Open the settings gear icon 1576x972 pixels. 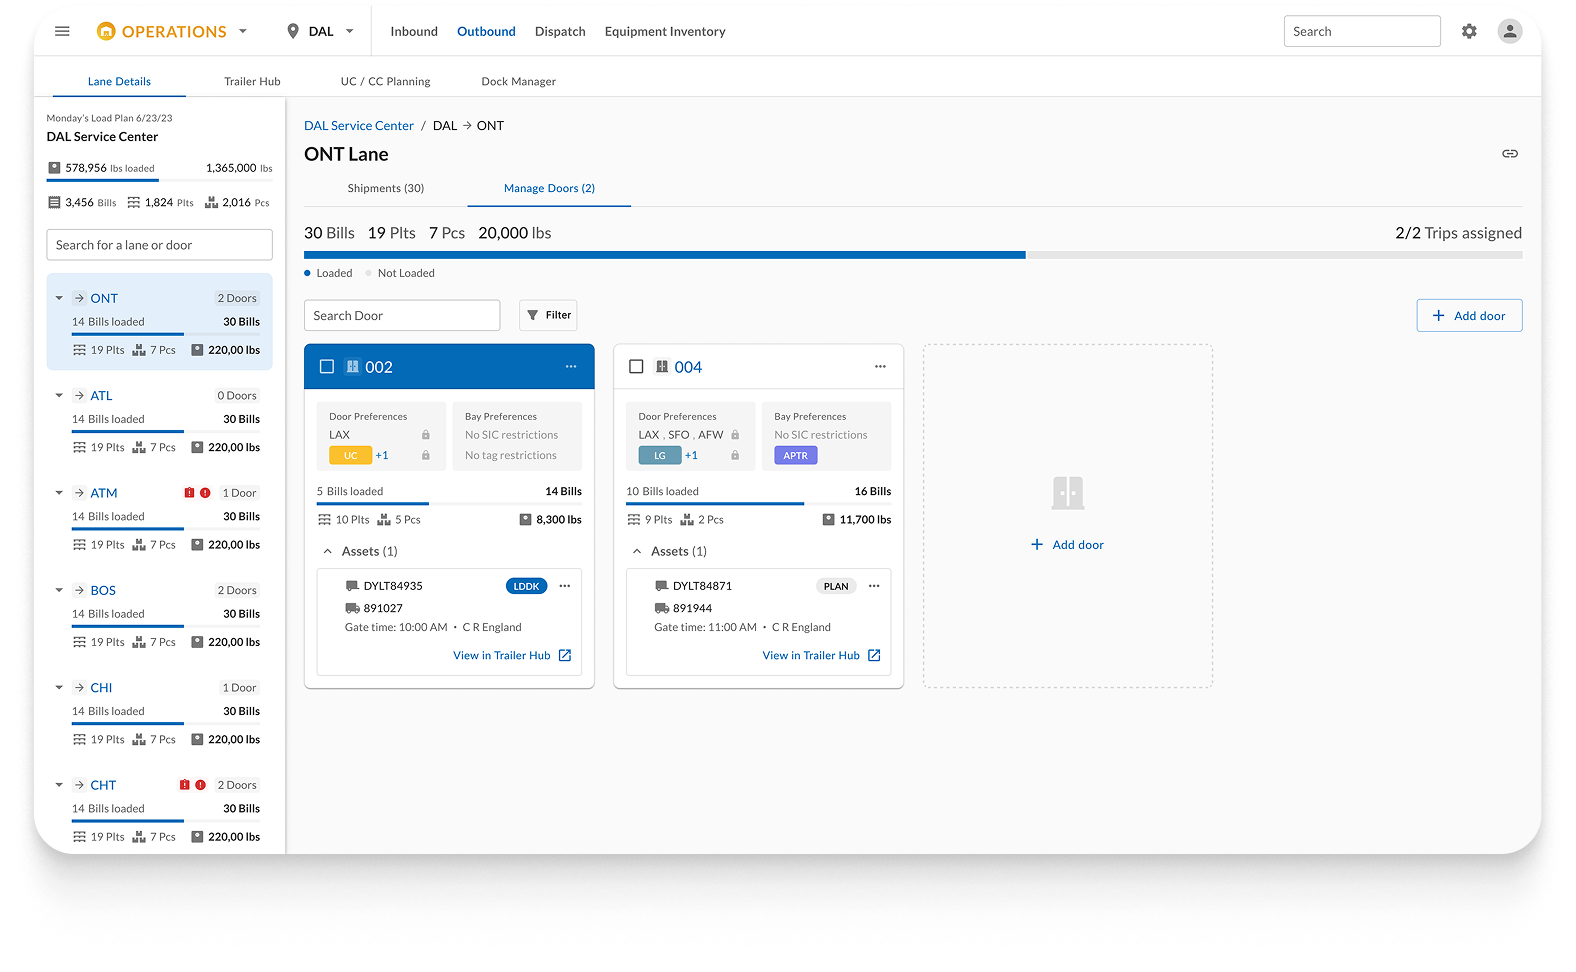(1469, 31)
